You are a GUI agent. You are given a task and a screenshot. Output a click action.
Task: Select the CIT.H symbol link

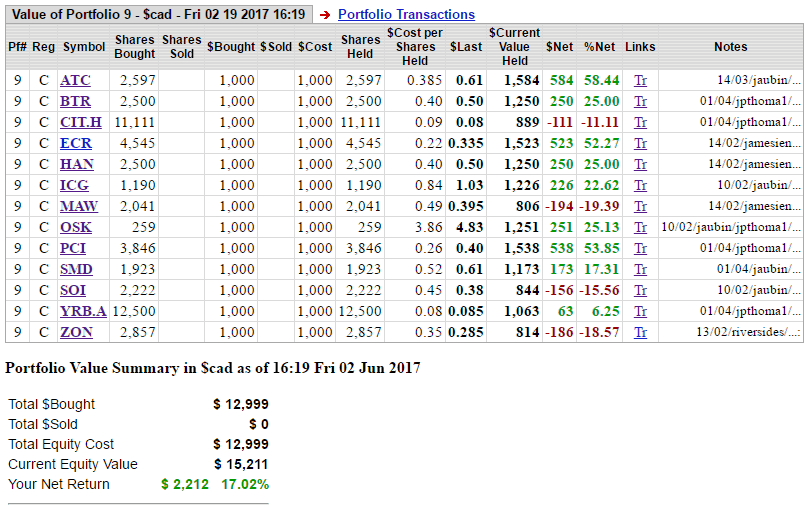click(x=81, y=122)
